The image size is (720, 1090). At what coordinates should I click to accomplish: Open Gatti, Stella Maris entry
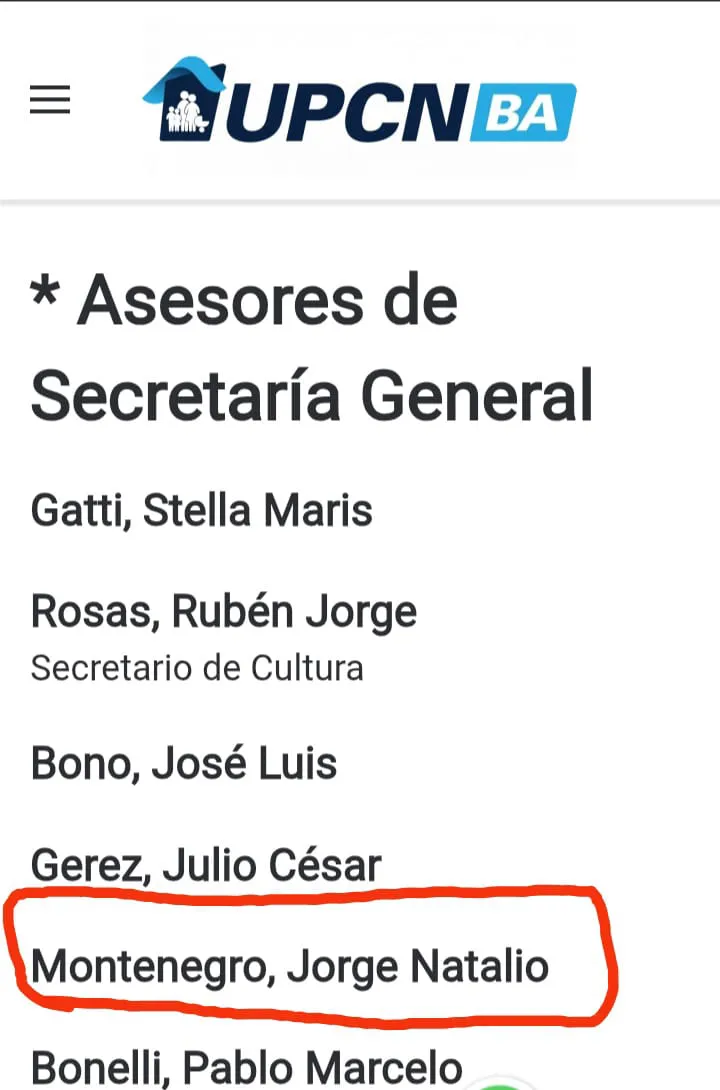click(x=201, y=511)
